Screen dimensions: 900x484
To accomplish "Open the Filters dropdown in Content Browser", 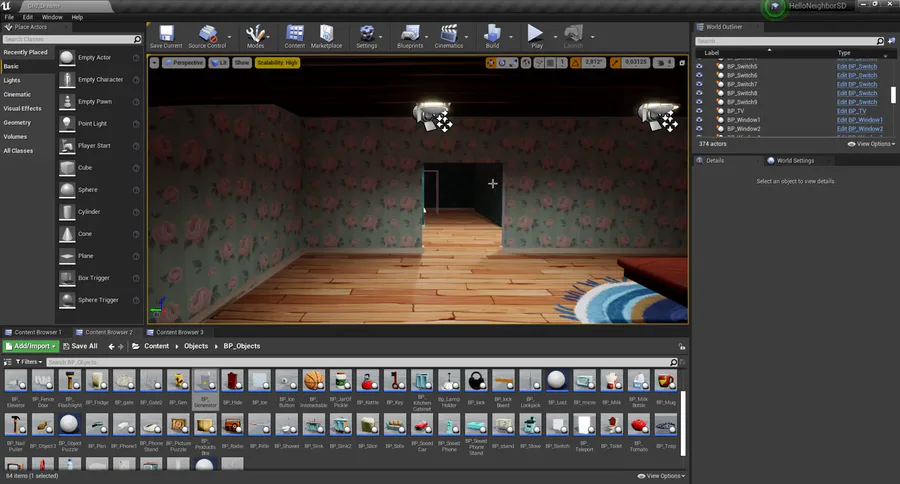I will (29, 362).
